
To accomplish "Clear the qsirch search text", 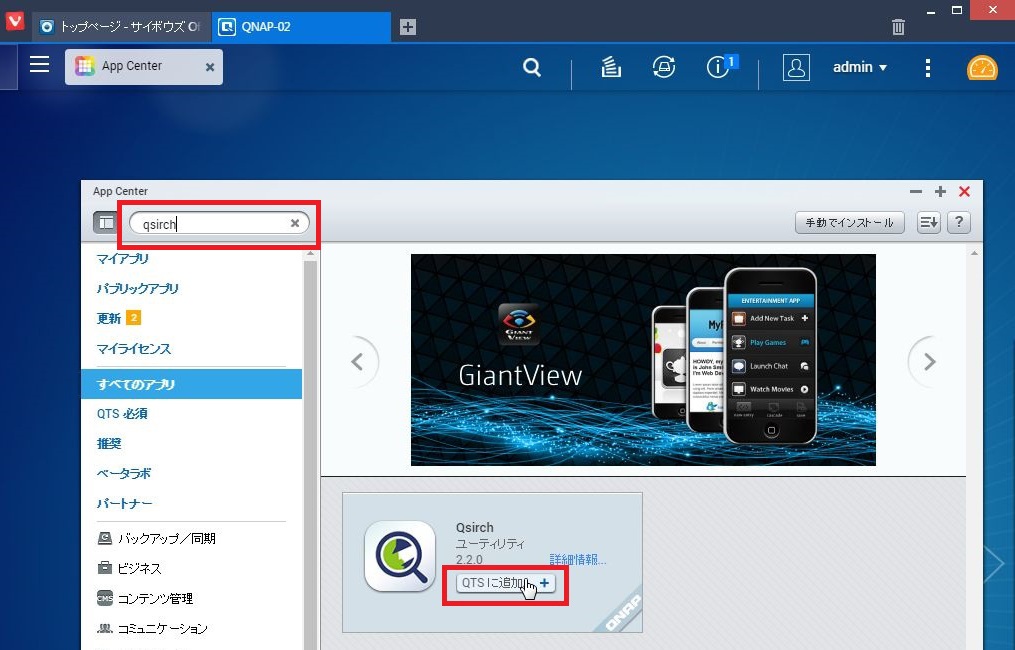I will click(x=295, y=223).
